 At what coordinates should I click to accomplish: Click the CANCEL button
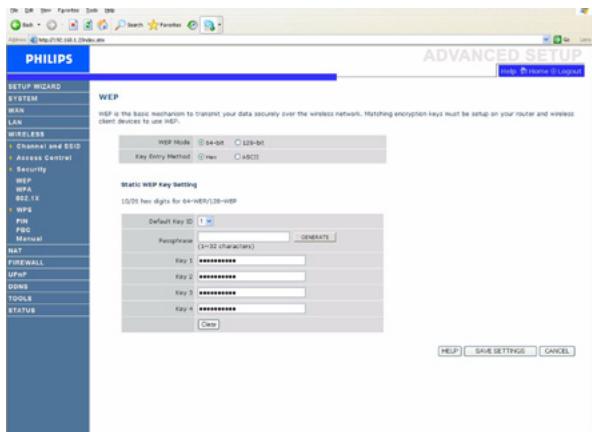point(557,351)
